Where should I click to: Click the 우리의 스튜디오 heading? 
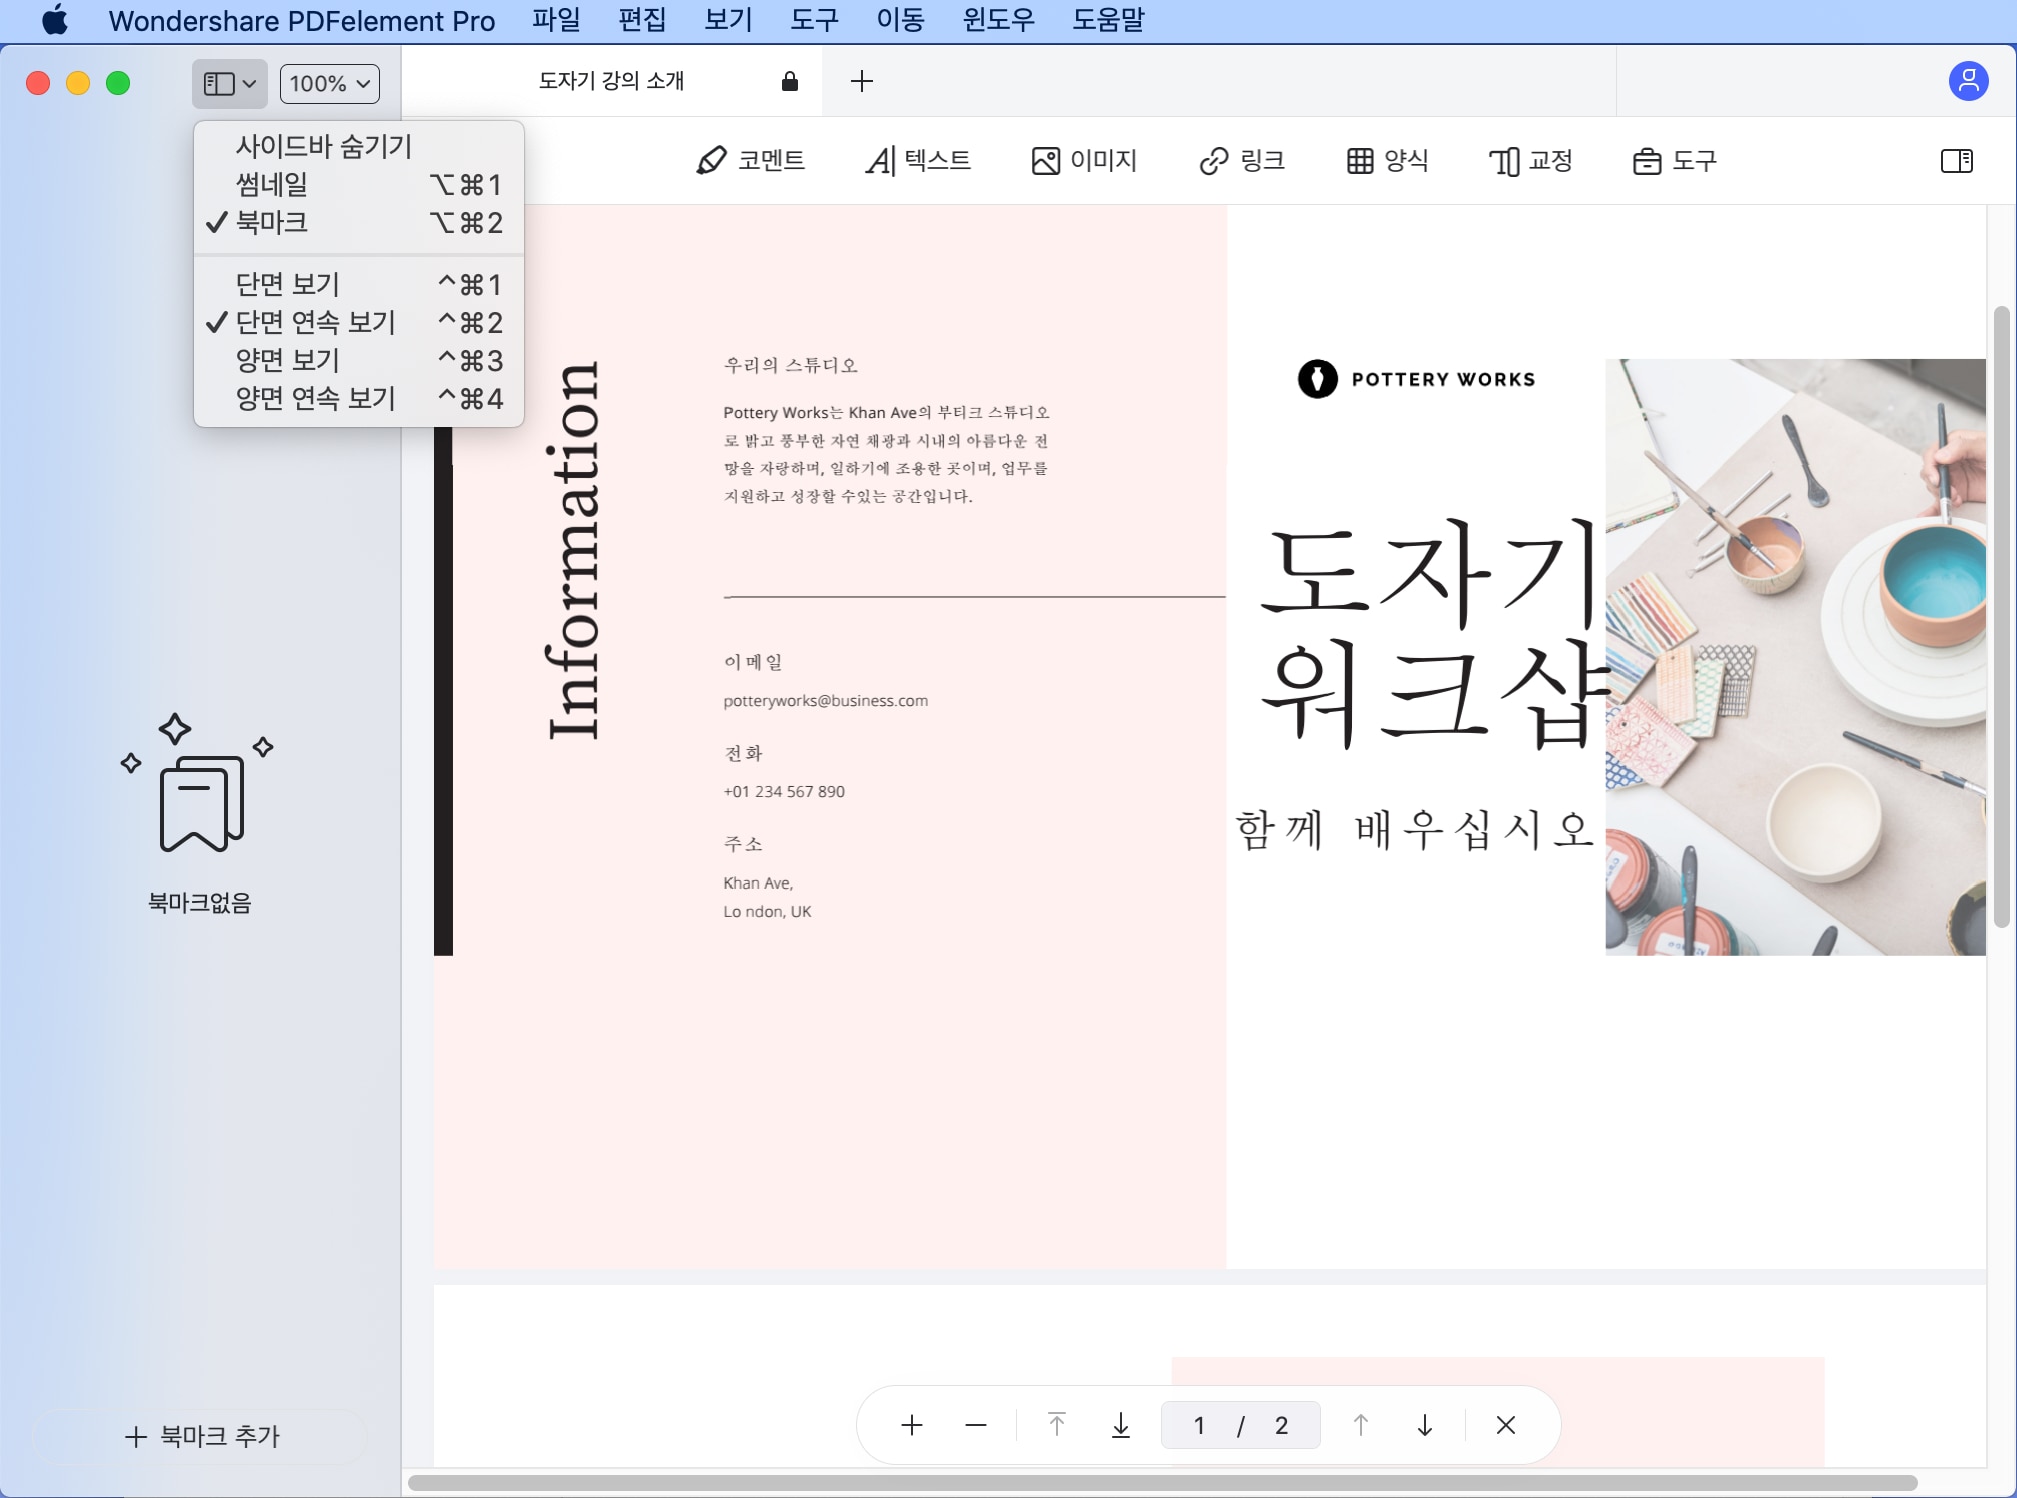[790, 365]
